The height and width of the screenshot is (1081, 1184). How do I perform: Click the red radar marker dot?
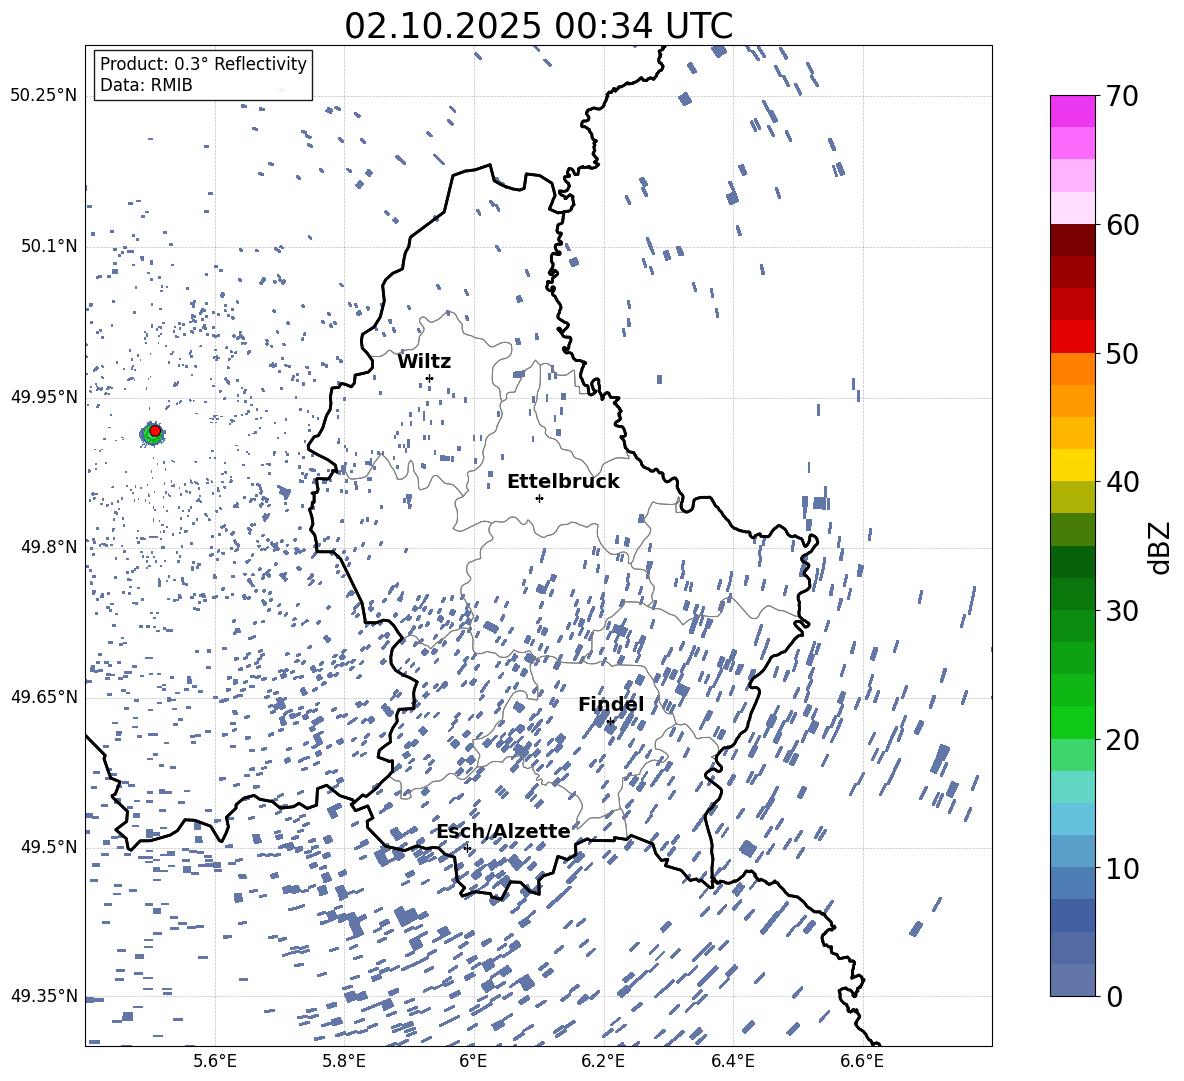pyautogui.click(x=155, y=431)
